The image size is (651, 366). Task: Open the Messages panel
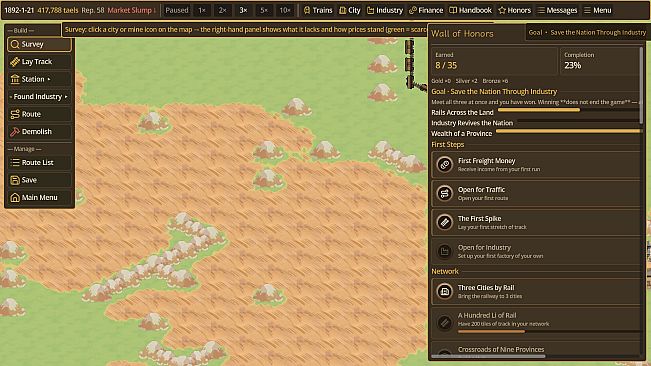pyautogui.click(x=558, y=10)
